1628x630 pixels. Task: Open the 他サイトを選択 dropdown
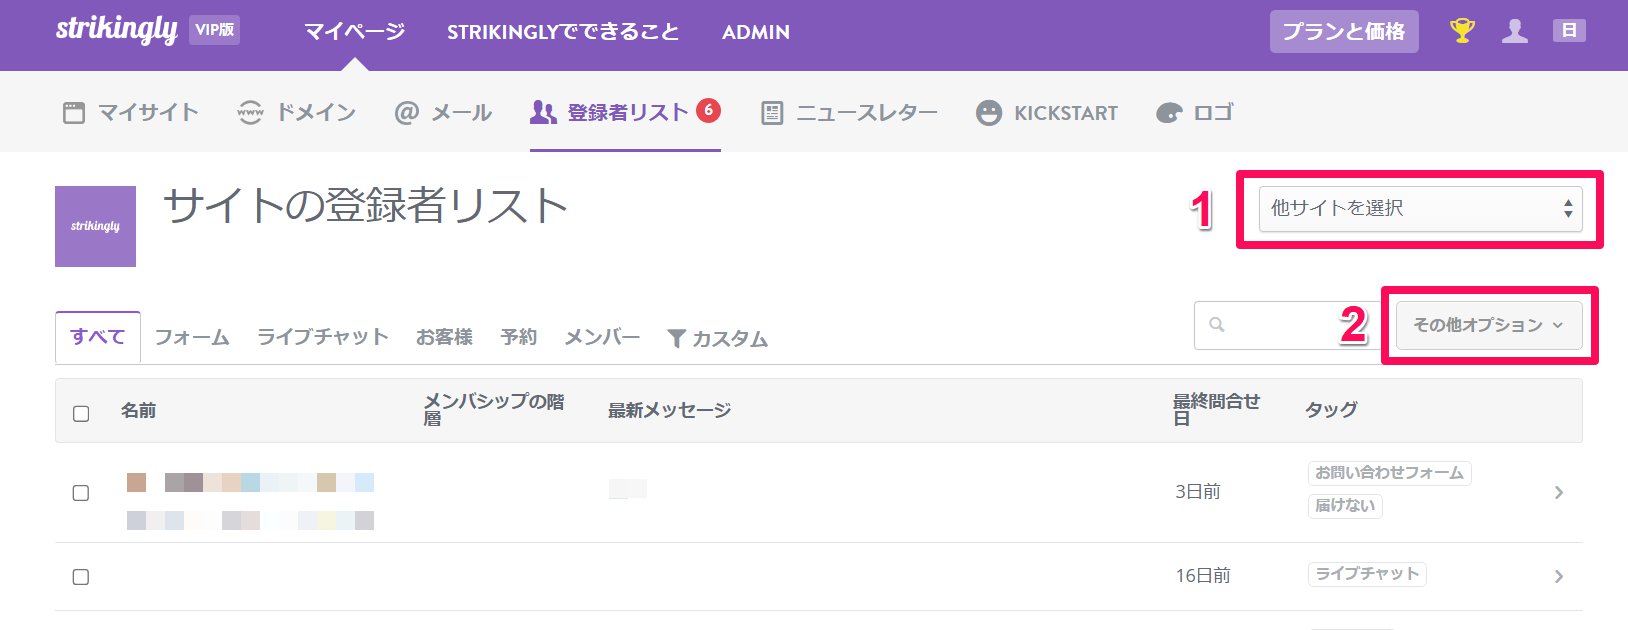click(x=1420, y=208)
